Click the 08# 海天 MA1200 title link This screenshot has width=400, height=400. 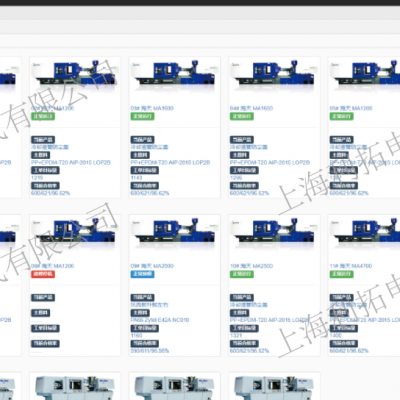[x=52, y=266]
